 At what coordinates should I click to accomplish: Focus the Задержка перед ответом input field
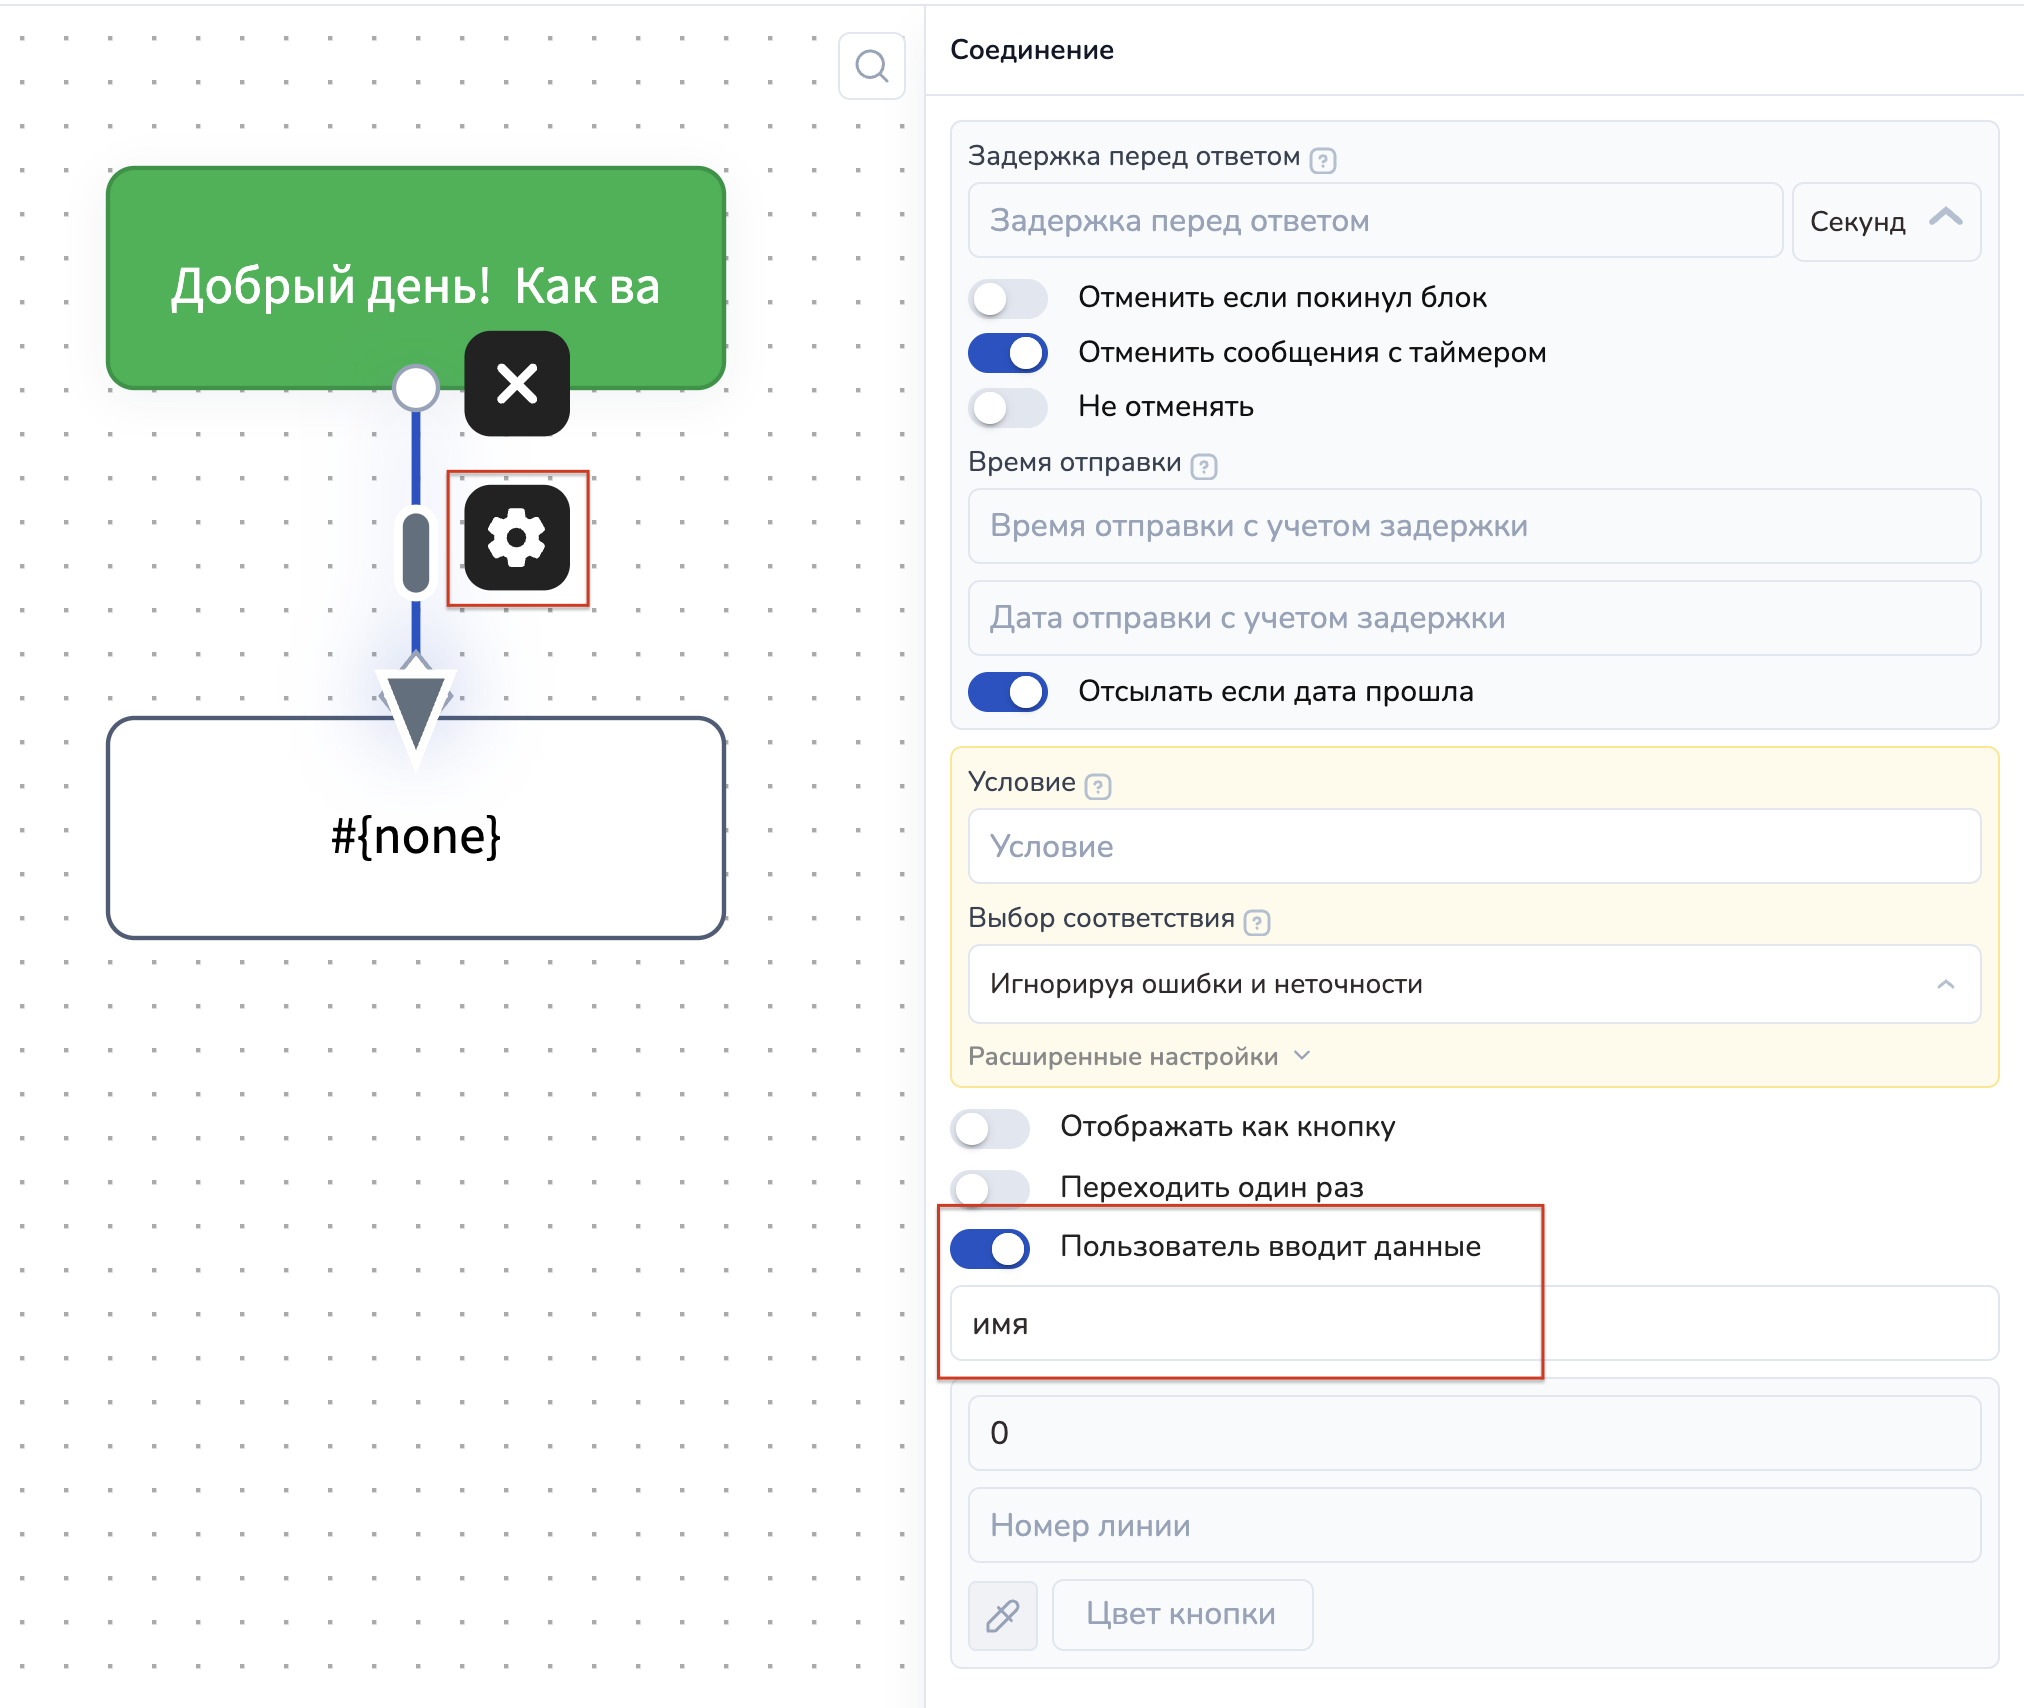point(1375,221)
